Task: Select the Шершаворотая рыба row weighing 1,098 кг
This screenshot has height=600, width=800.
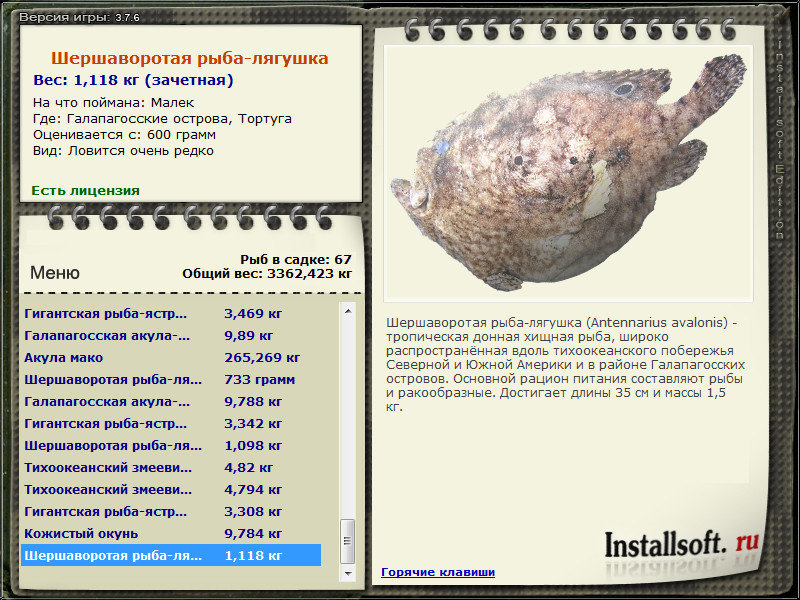Action: click(171, 445)
